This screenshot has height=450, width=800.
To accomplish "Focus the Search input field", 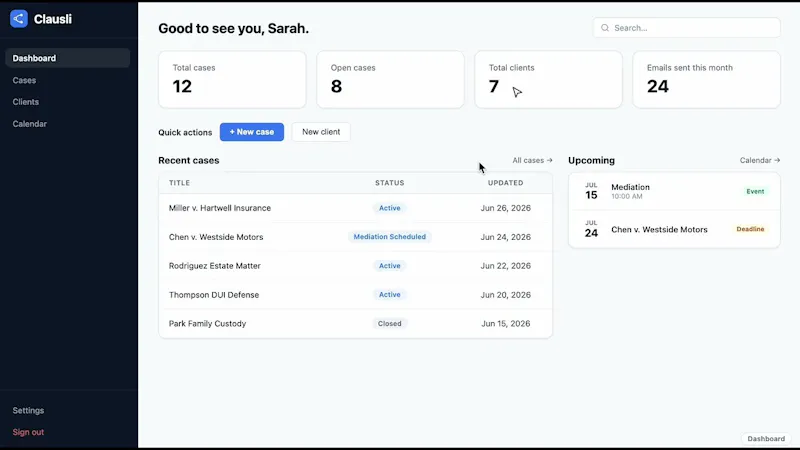I will pyautogui.click(x=687, y=28).
